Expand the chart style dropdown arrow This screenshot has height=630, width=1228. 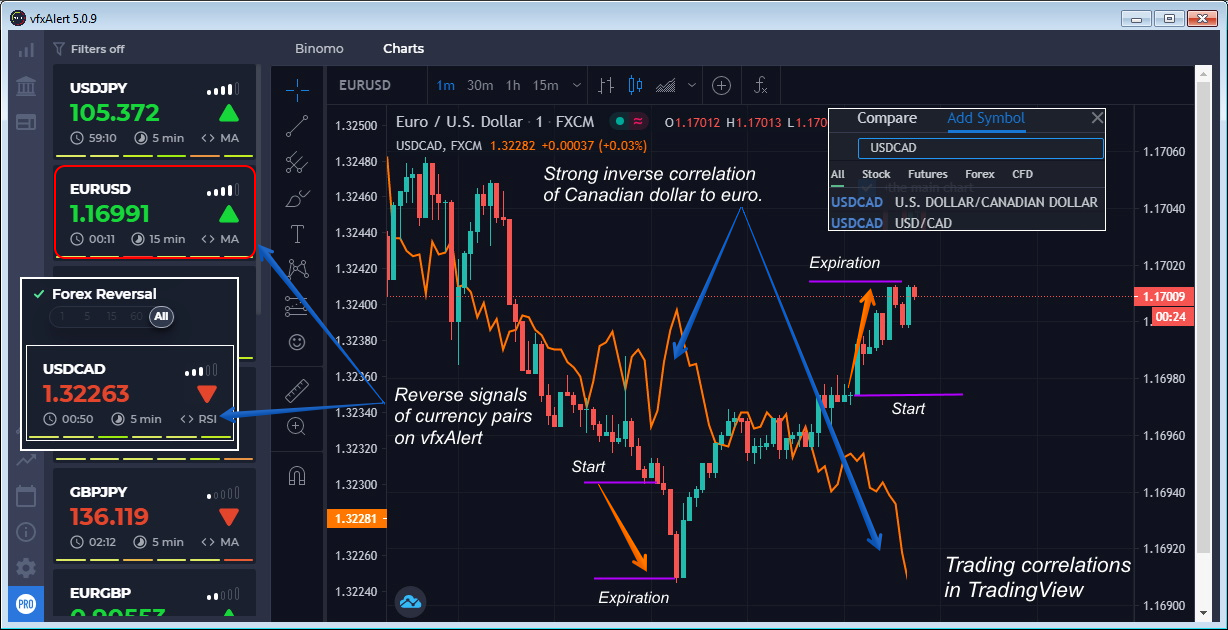[x=693, y=86]
